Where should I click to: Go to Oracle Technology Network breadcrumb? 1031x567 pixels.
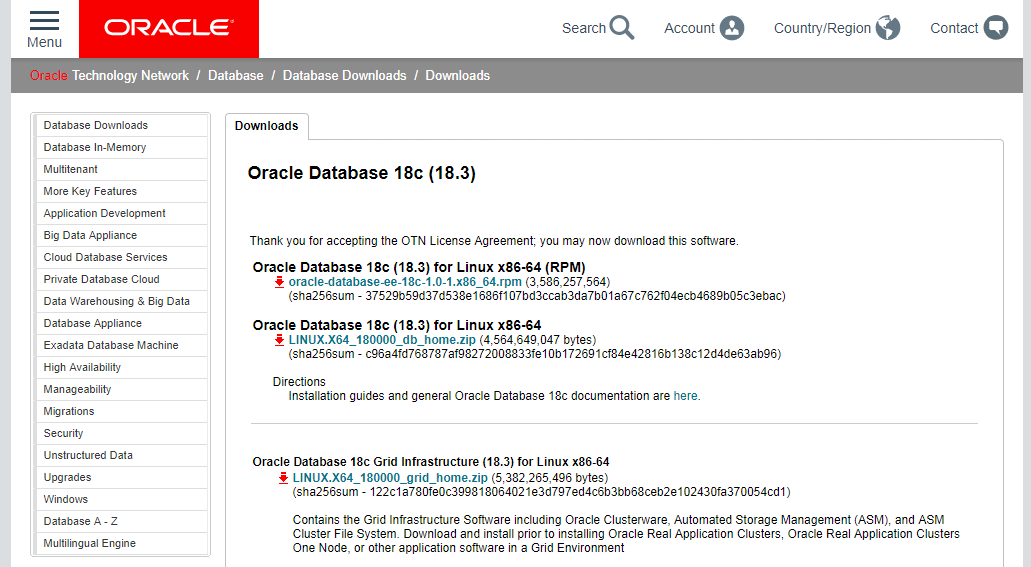tap(109, 76)
